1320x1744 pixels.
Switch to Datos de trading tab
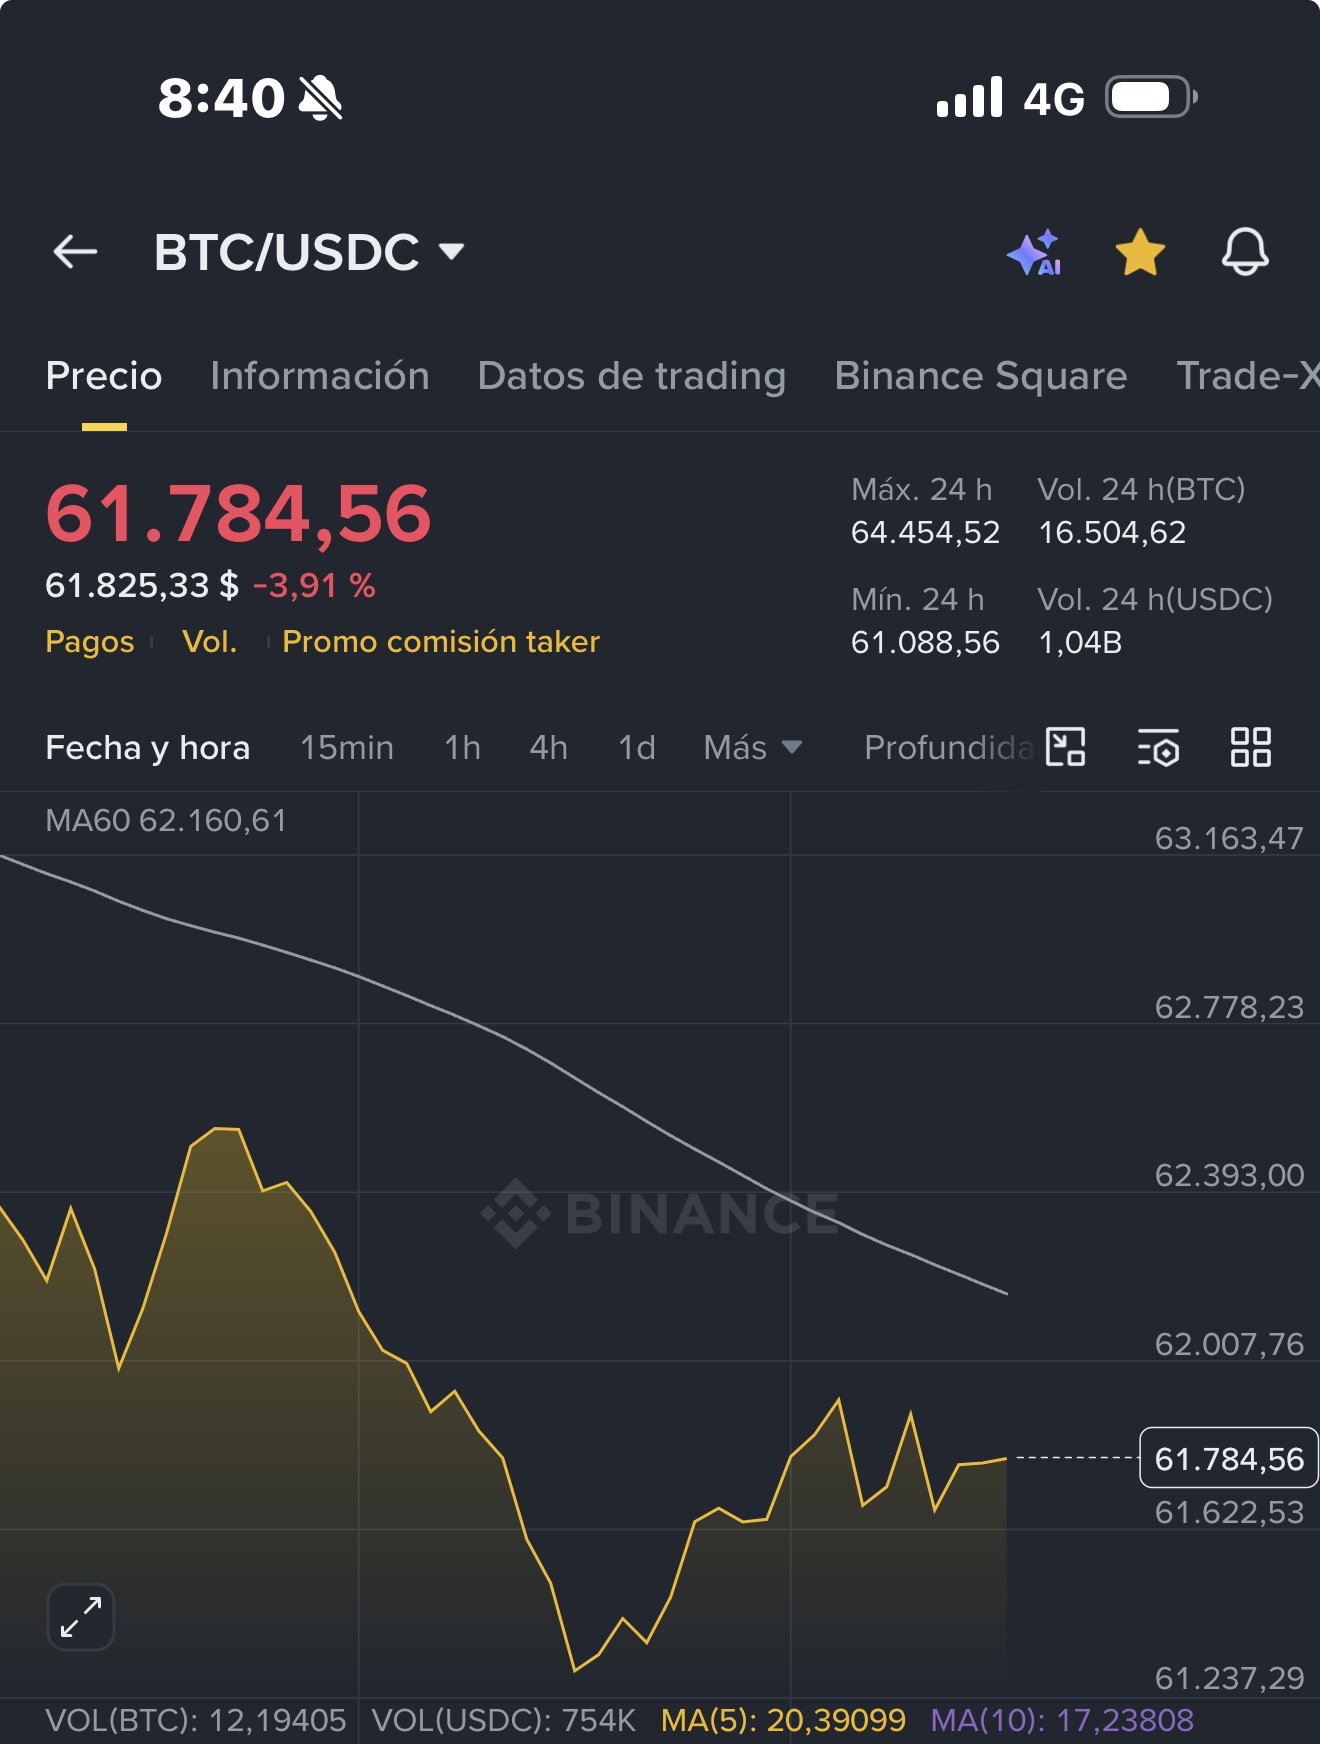[x=632, y=376]
